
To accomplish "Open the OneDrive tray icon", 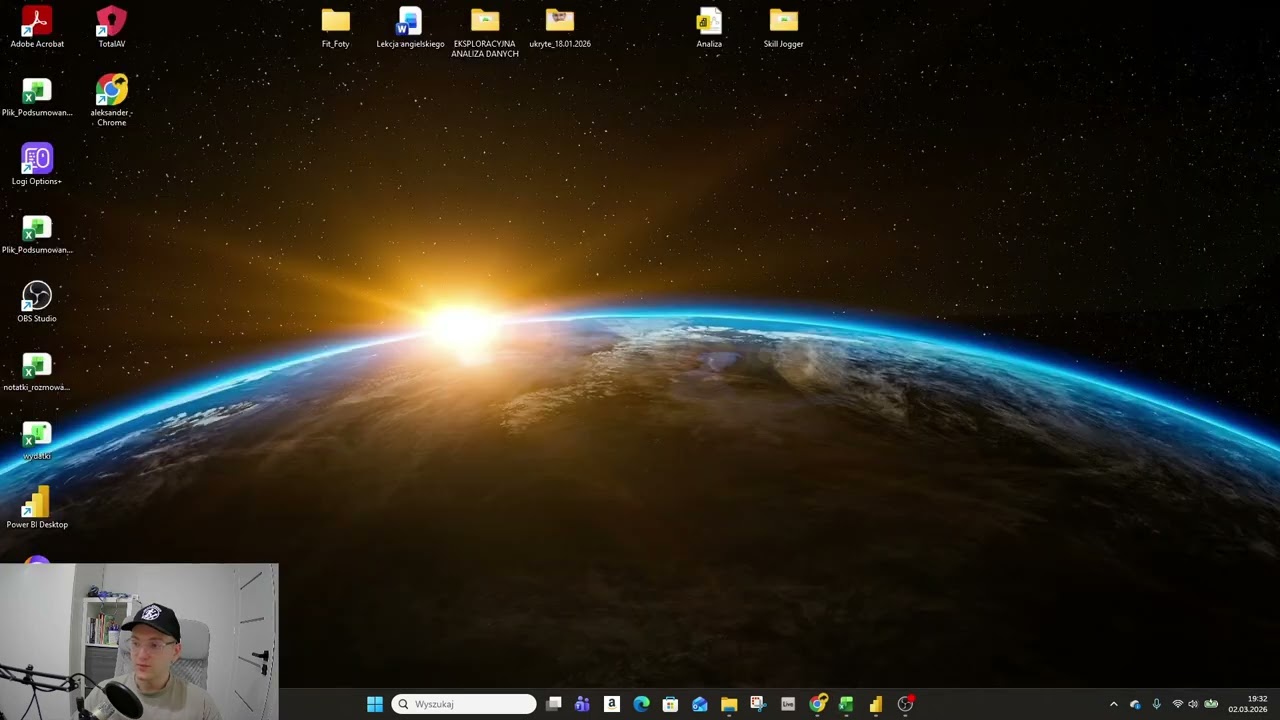I will (x=1135, y=704).
